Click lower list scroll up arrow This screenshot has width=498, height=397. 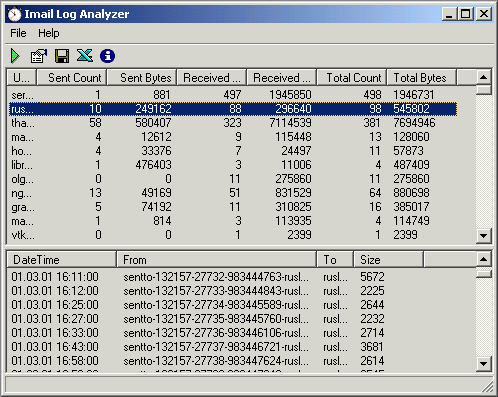tap(483, 259)
